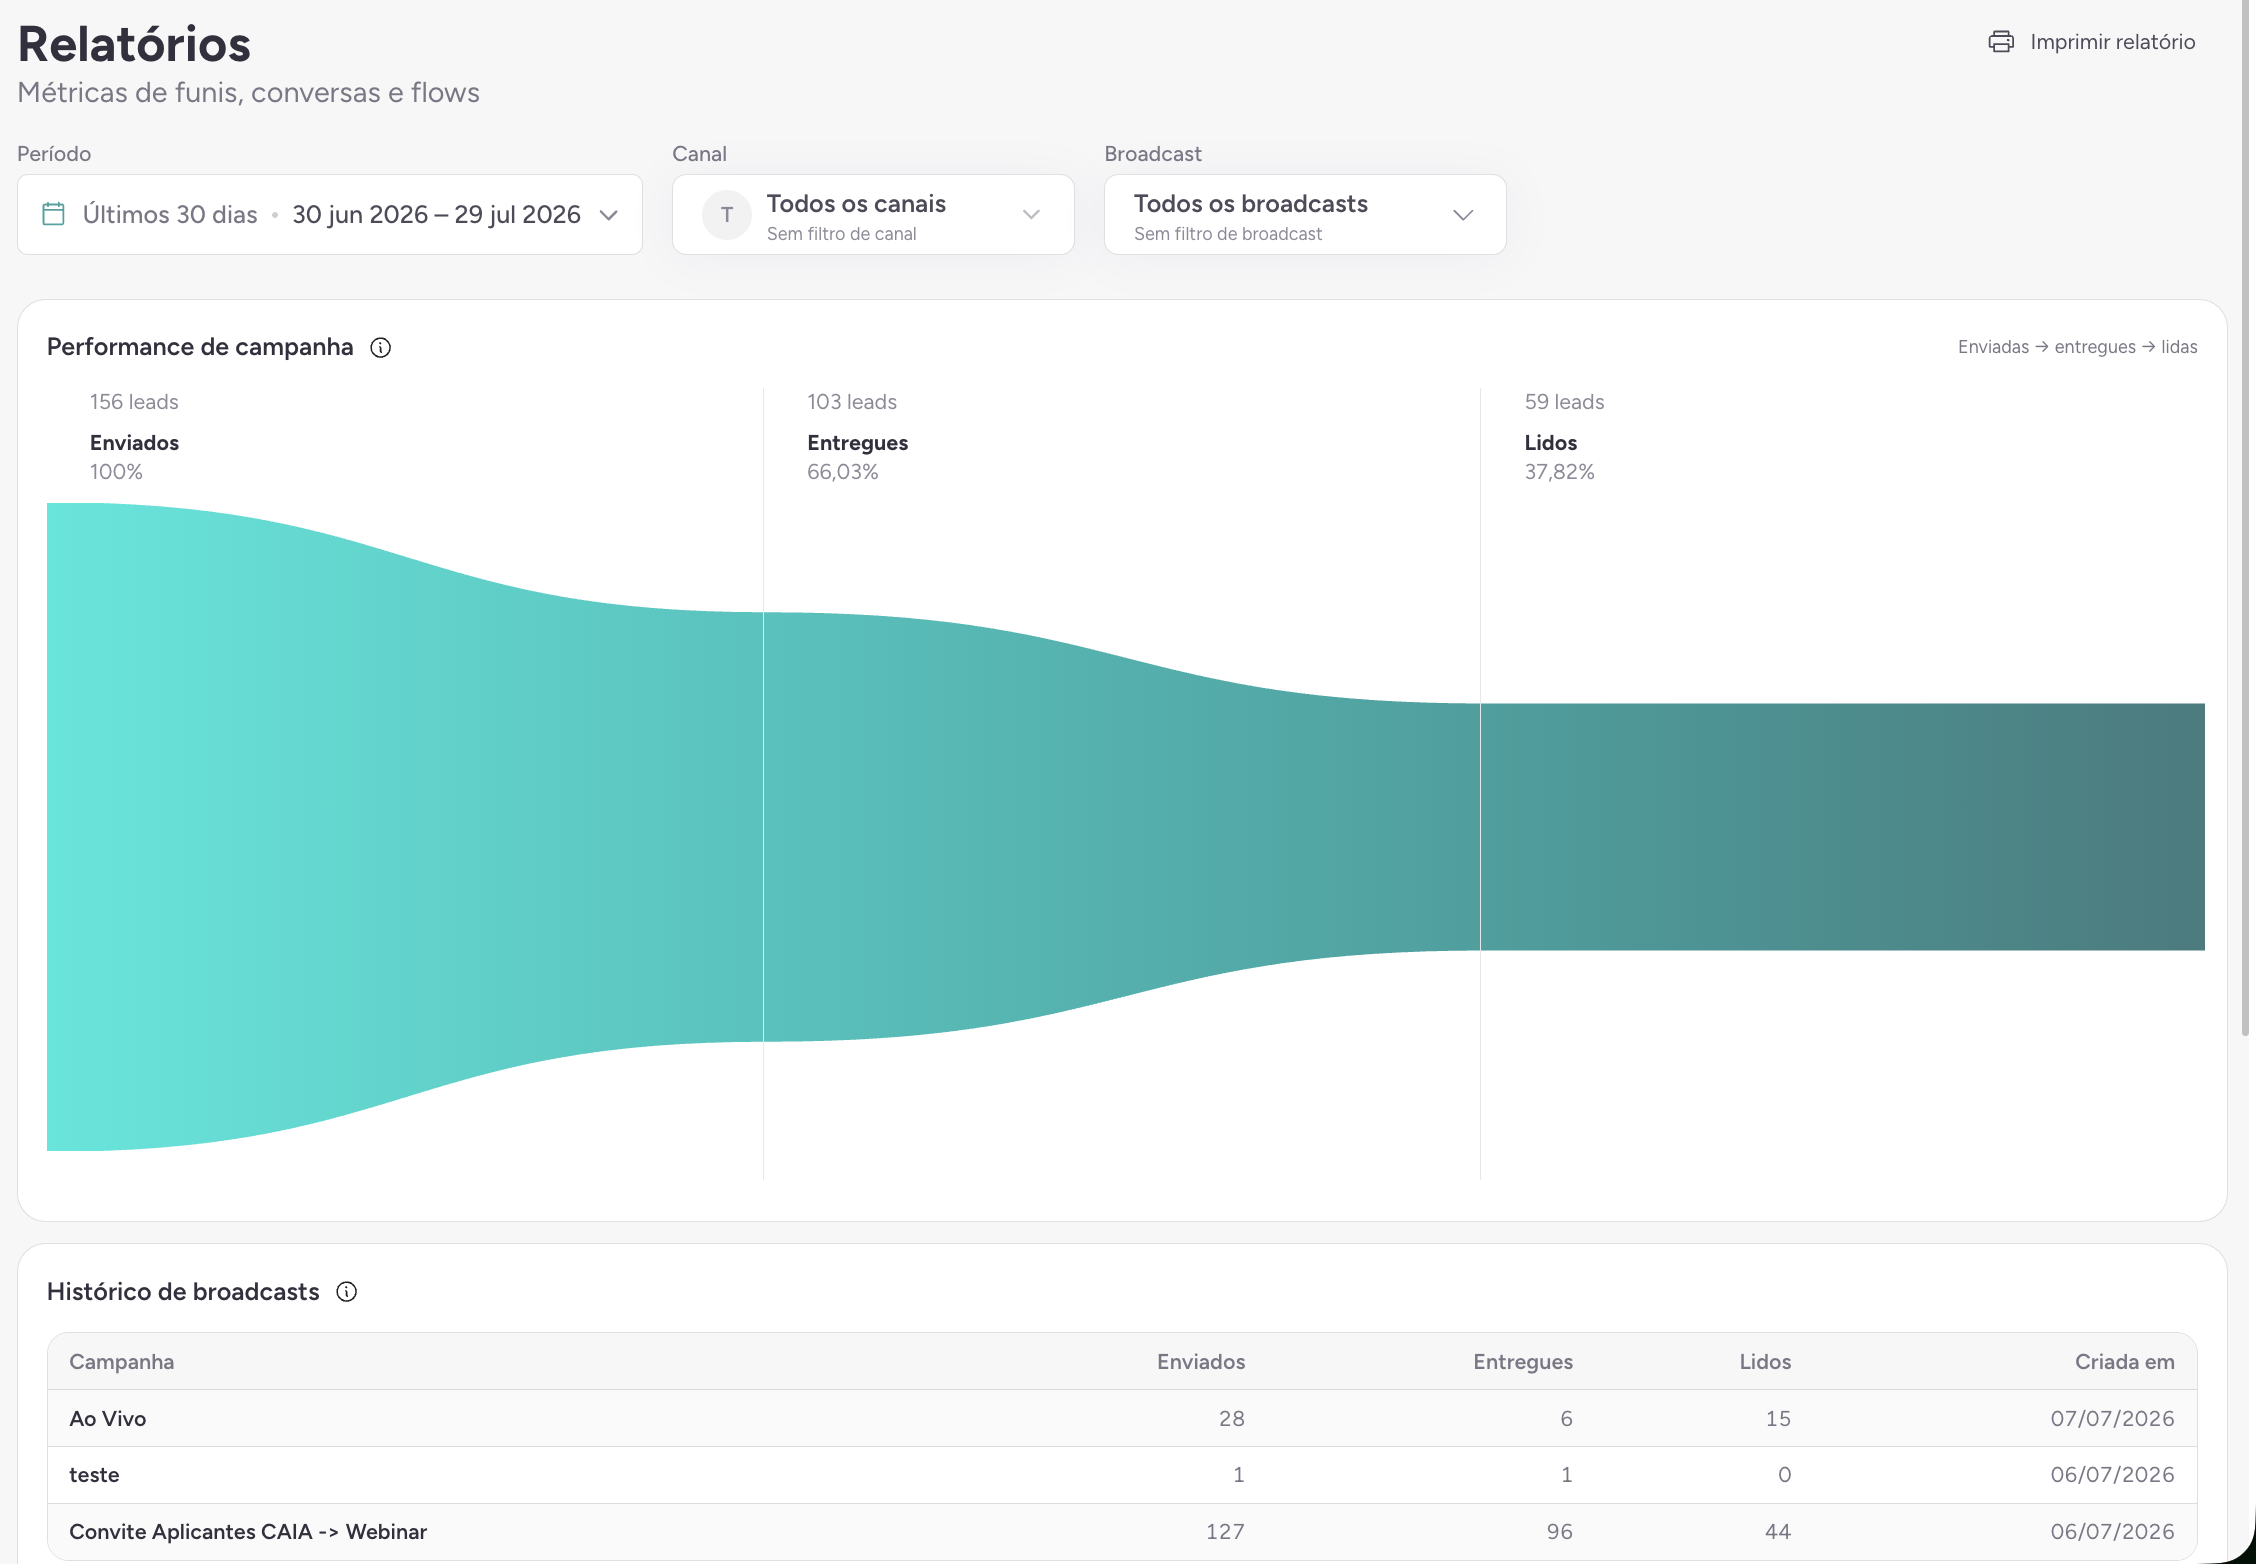Click the Entregues column header
This screenshot has width=2256, height=1564.
point(1522,1361)
